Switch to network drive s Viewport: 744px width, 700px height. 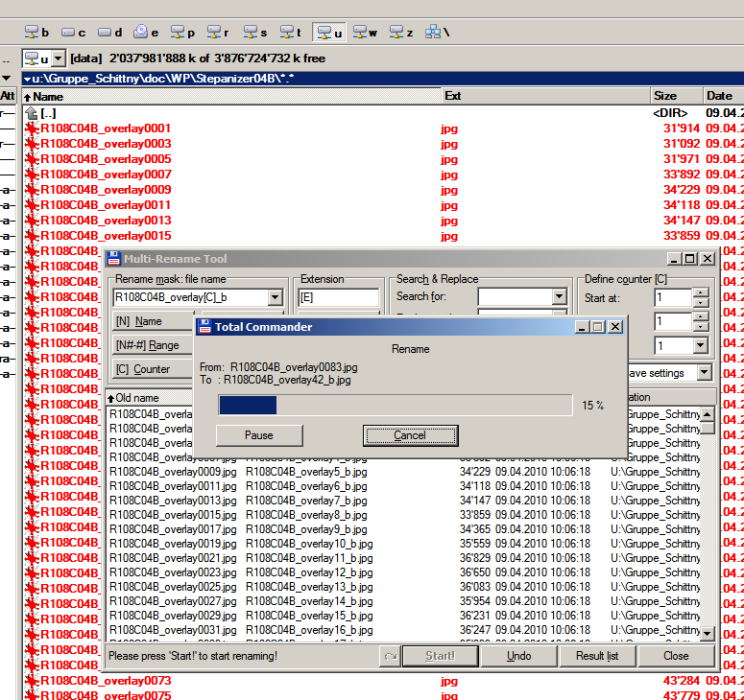(x=255, y=32)
